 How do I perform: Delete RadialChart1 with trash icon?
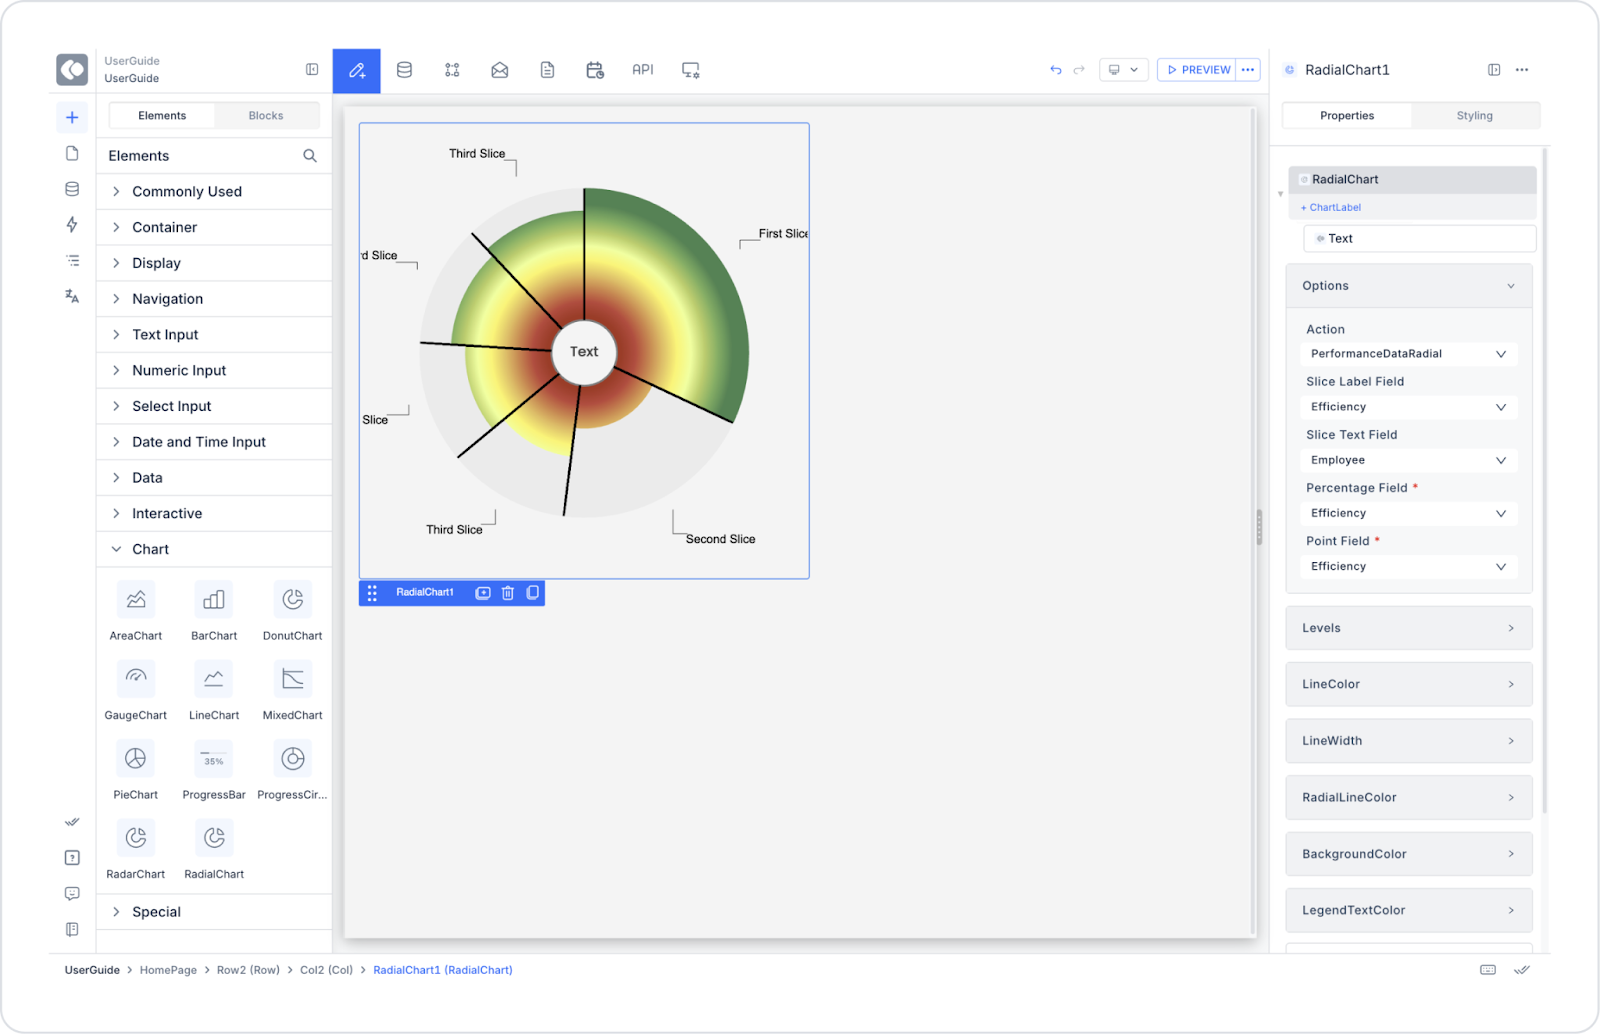[x=508, y=593]
